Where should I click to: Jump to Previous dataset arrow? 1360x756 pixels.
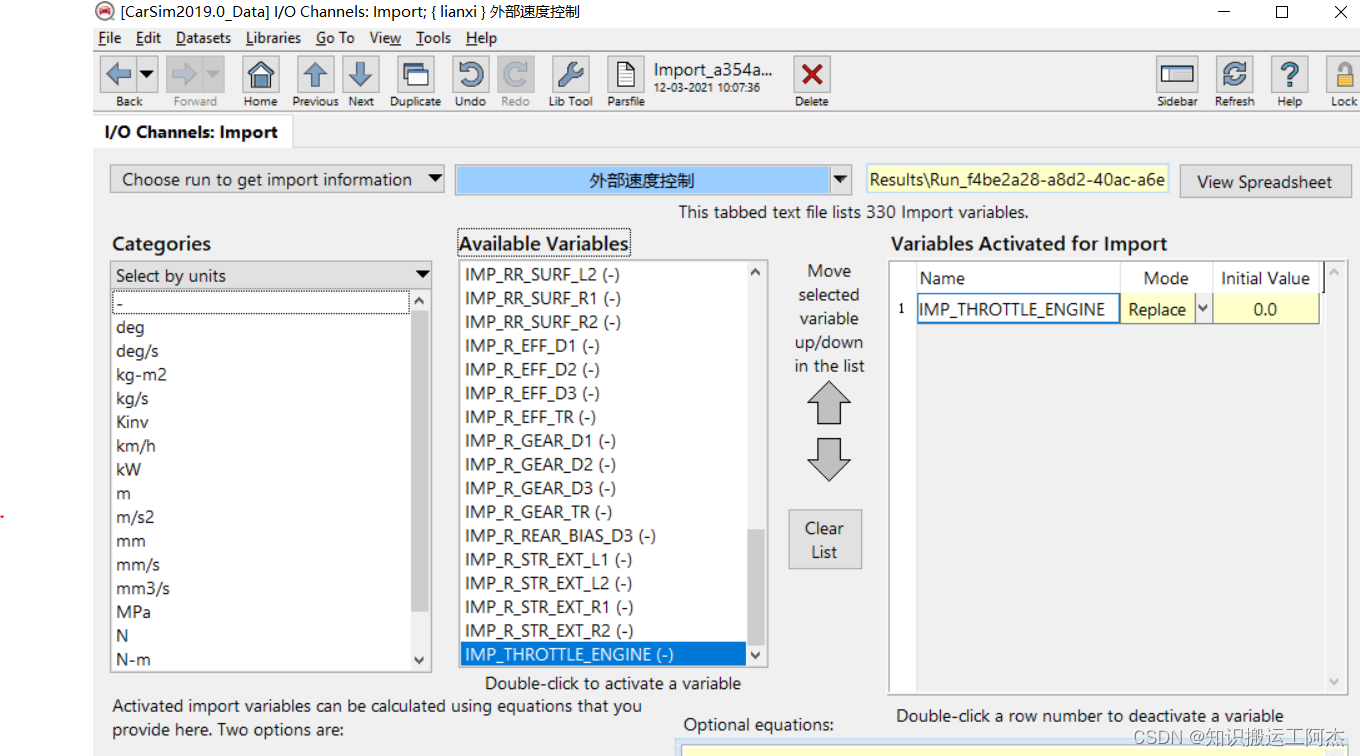[x=315, y=74]
